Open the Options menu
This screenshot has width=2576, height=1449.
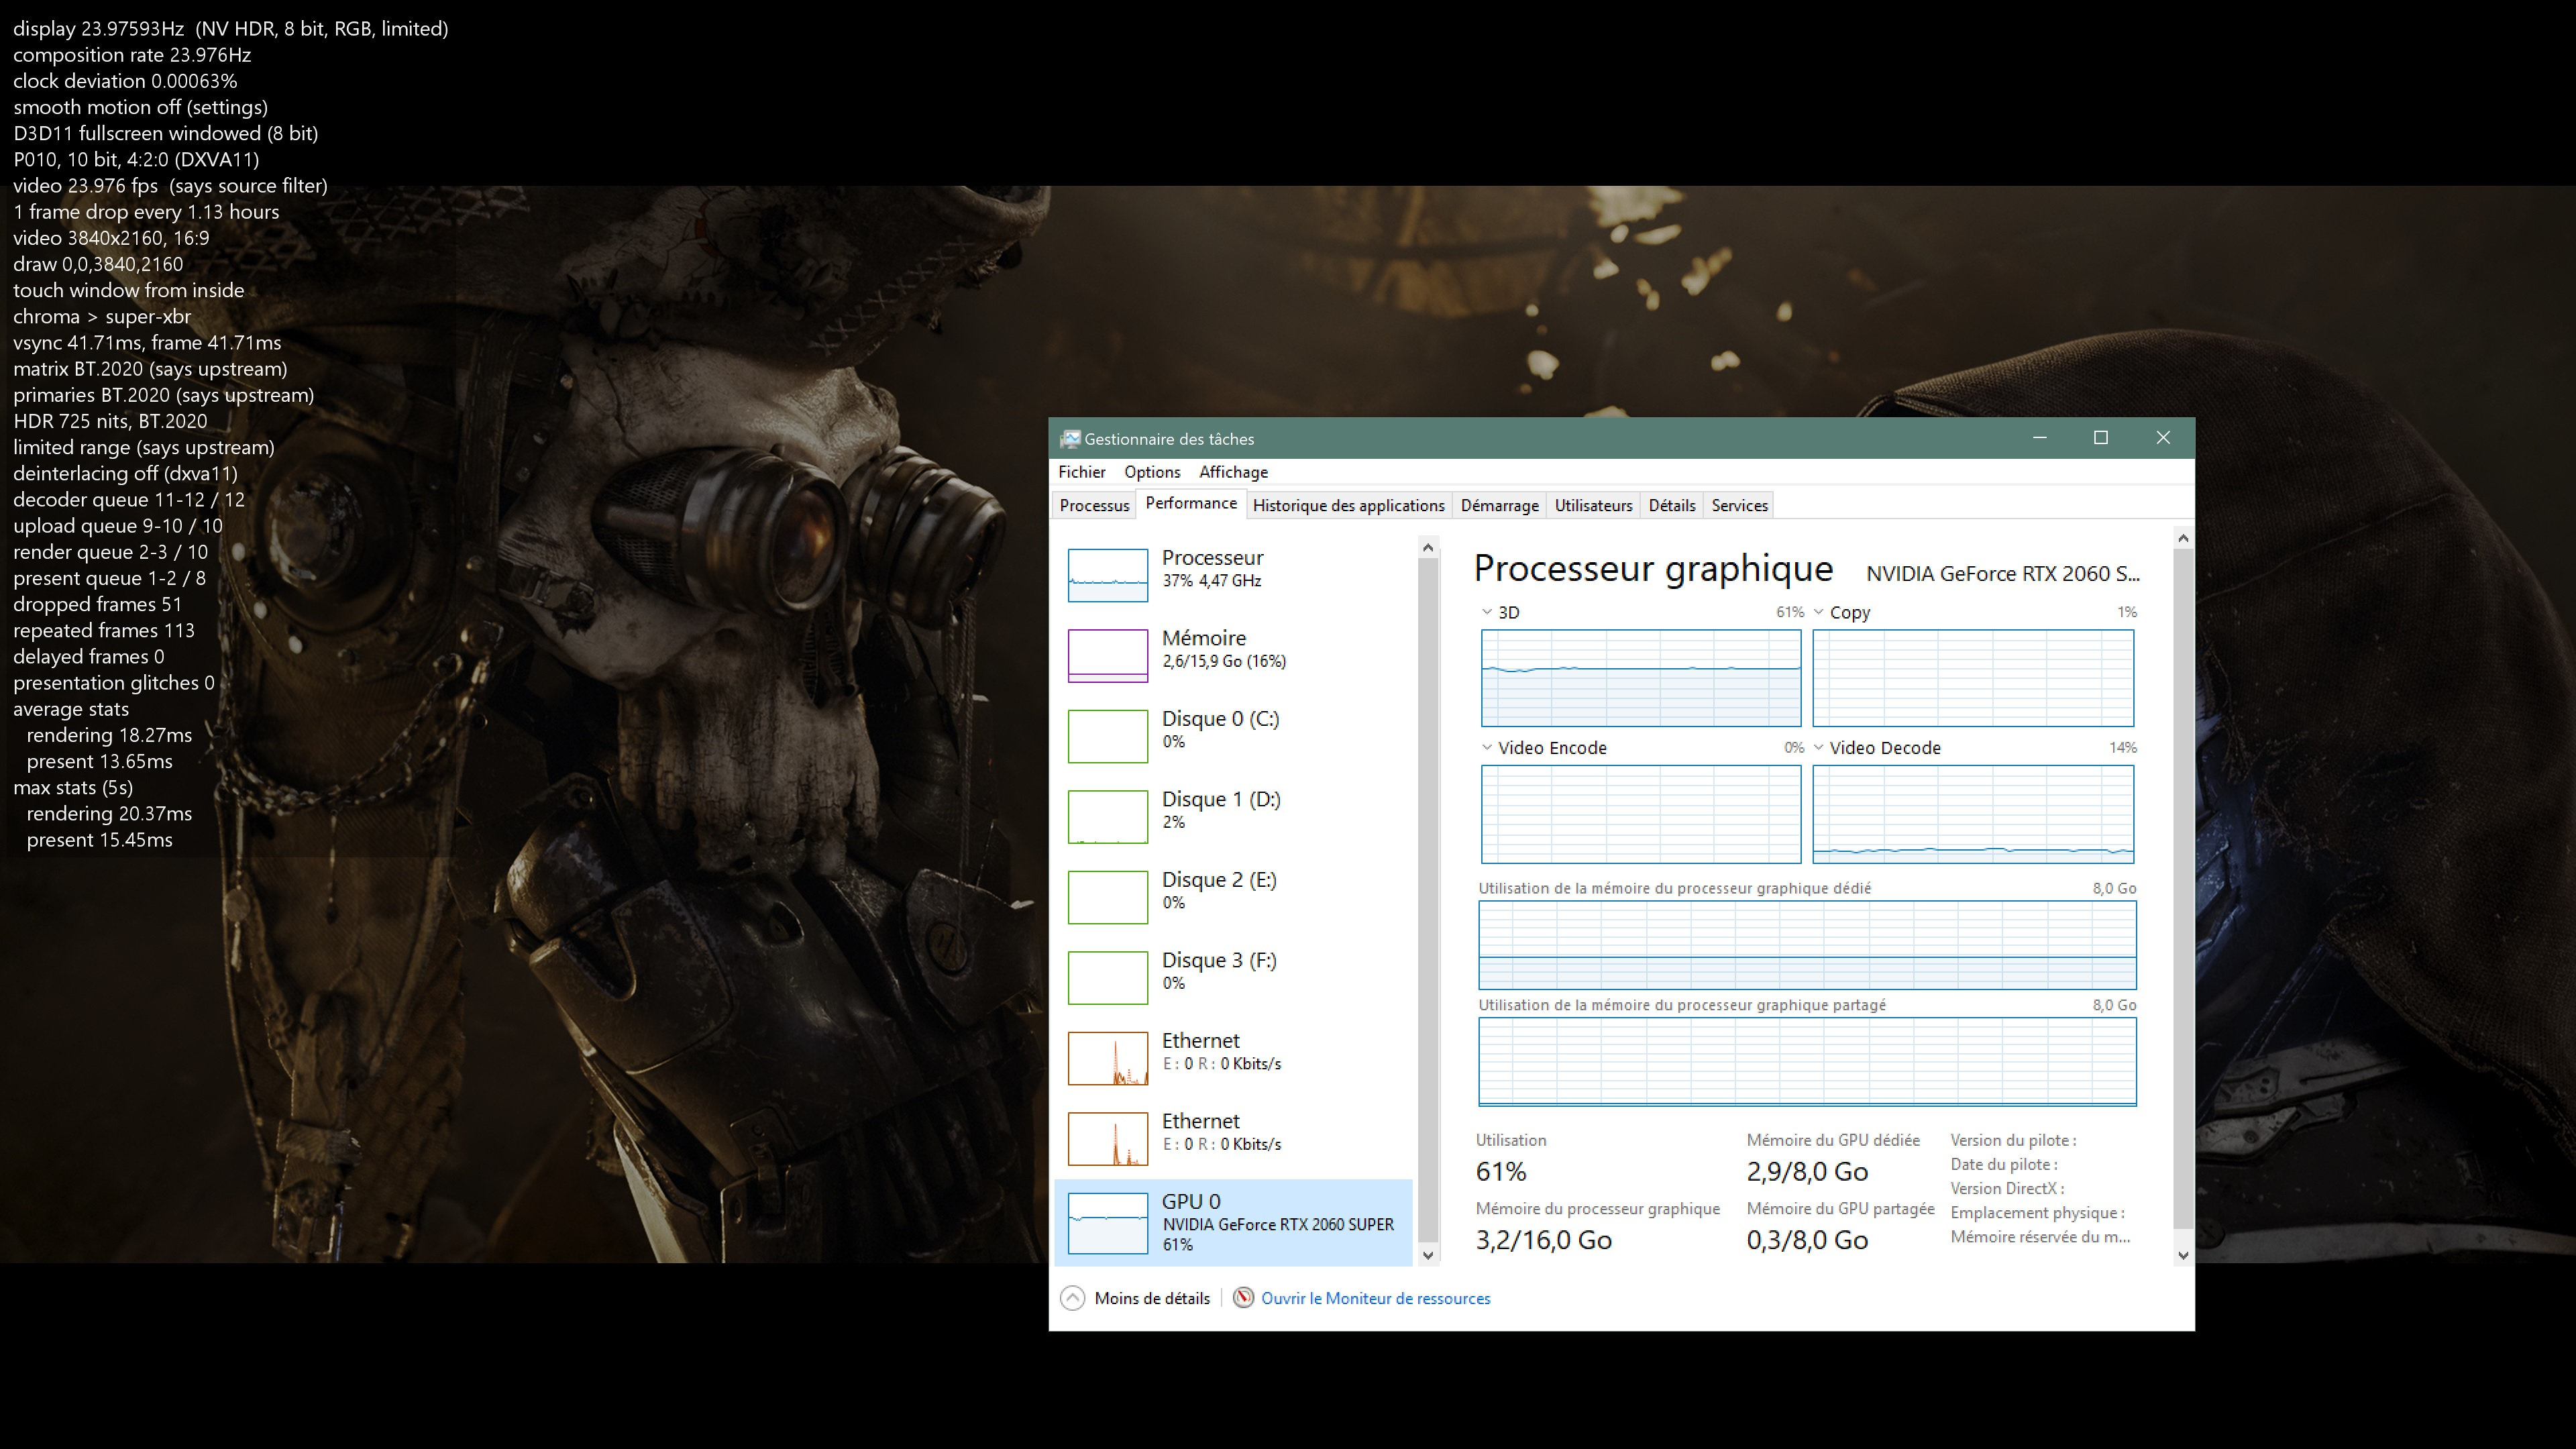pyautogui.click(x=1151, y=472)
